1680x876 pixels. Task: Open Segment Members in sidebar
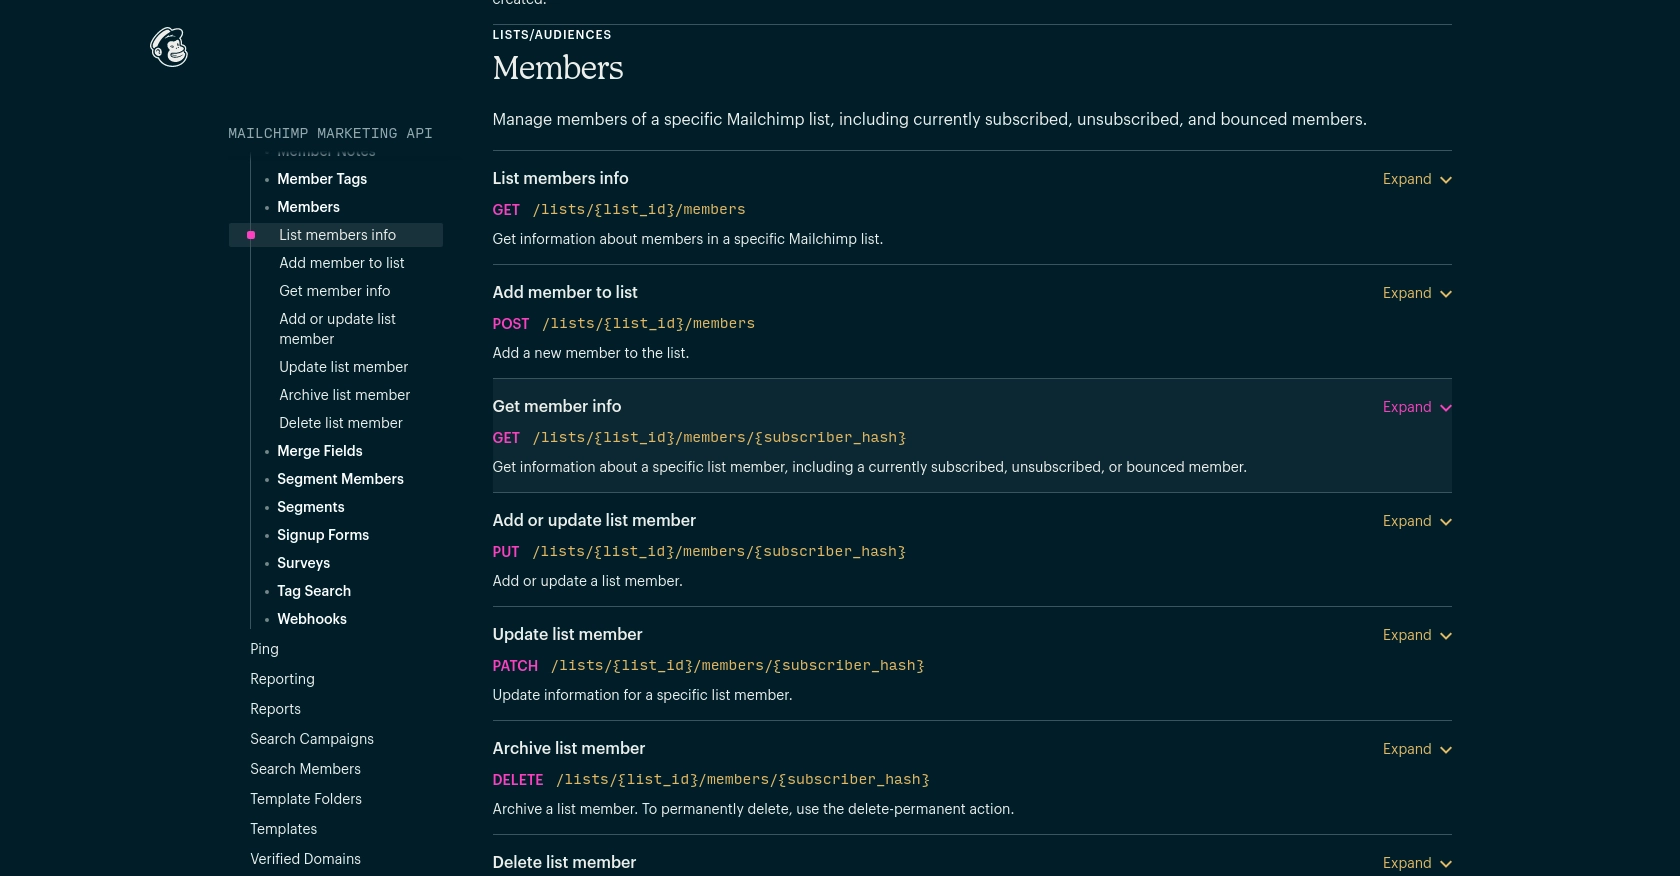point(340,479)
